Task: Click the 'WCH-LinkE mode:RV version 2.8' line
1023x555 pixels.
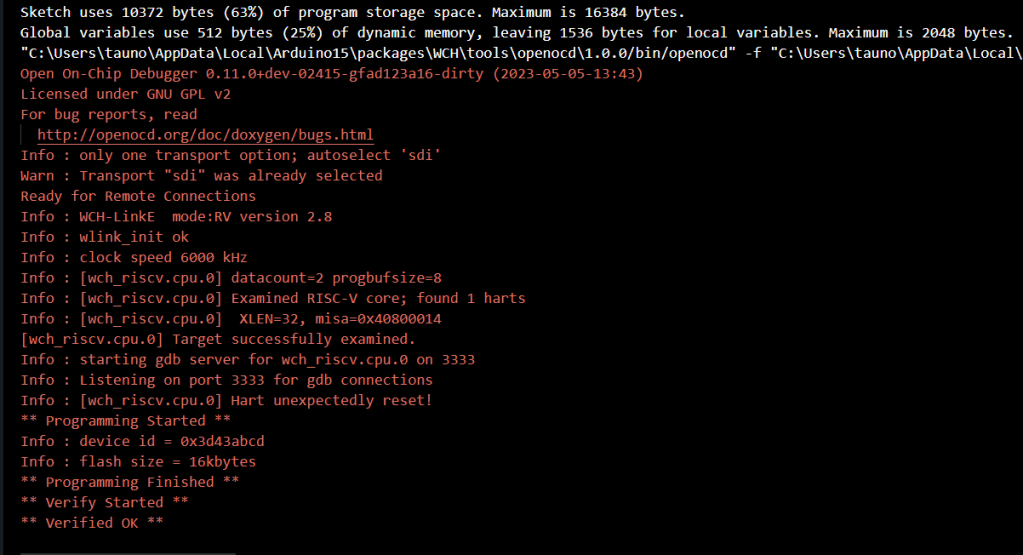Action: coord(176,216)
